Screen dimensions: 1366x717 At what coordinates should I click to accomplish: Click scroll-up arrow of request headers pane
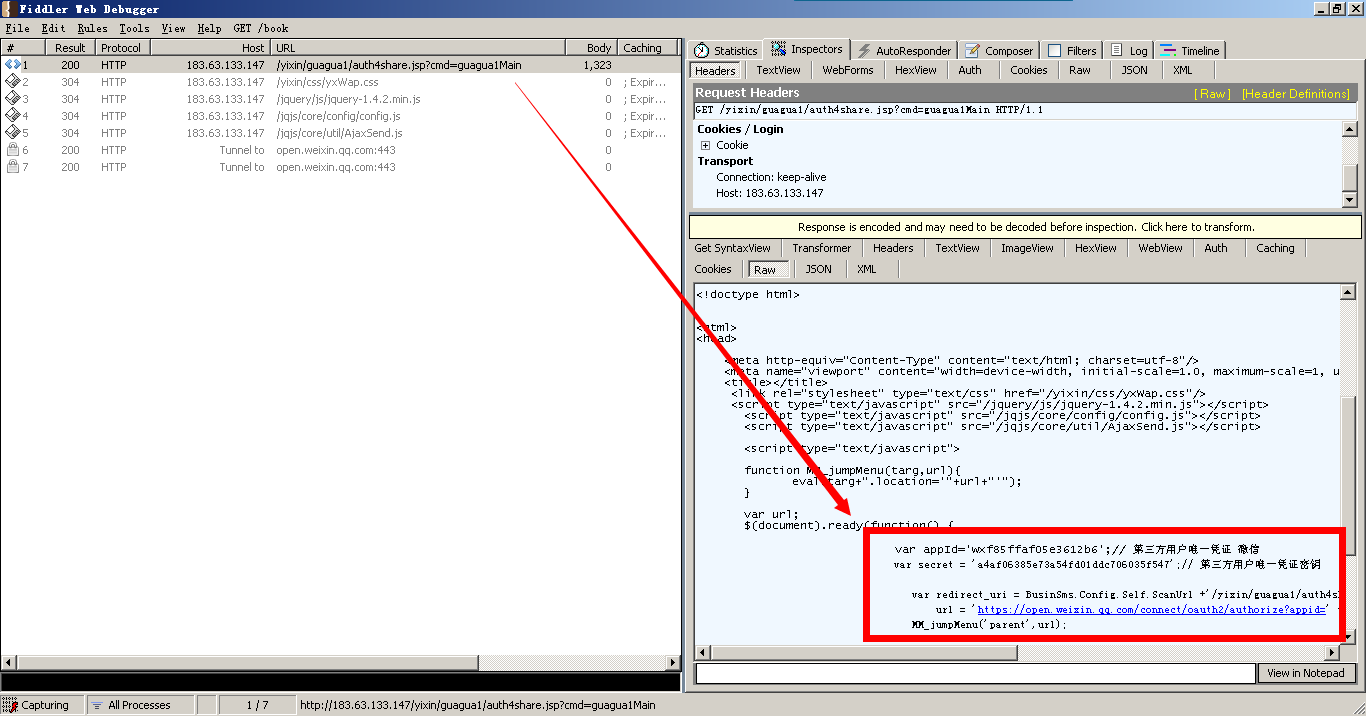point(1350,130)
